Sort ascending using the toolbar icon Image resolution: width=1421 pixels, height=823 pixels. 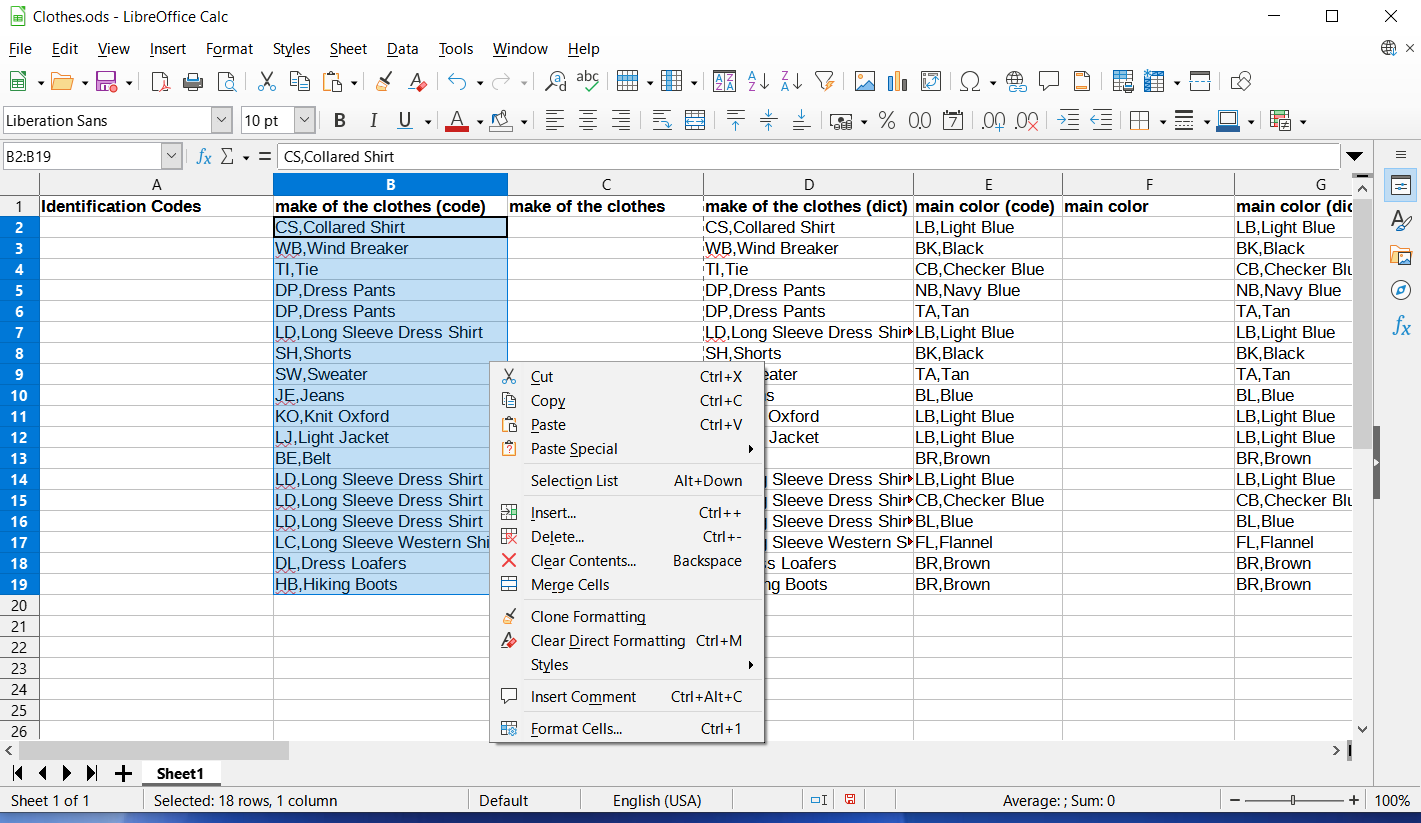(759, 82)
